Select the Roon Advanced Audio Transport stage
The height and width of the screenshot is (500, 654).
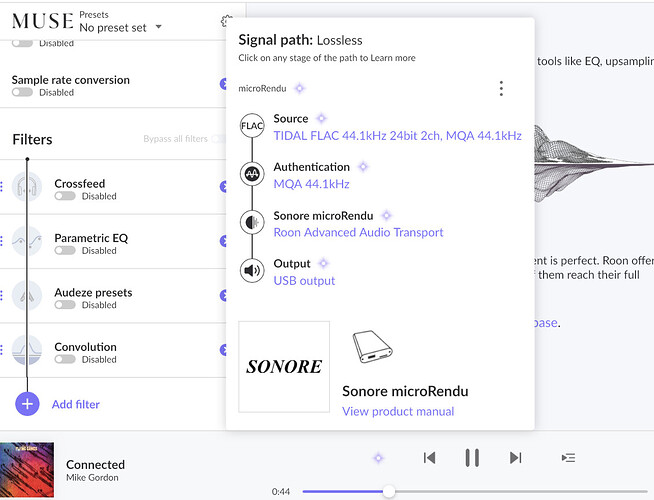tap(358, 233)
